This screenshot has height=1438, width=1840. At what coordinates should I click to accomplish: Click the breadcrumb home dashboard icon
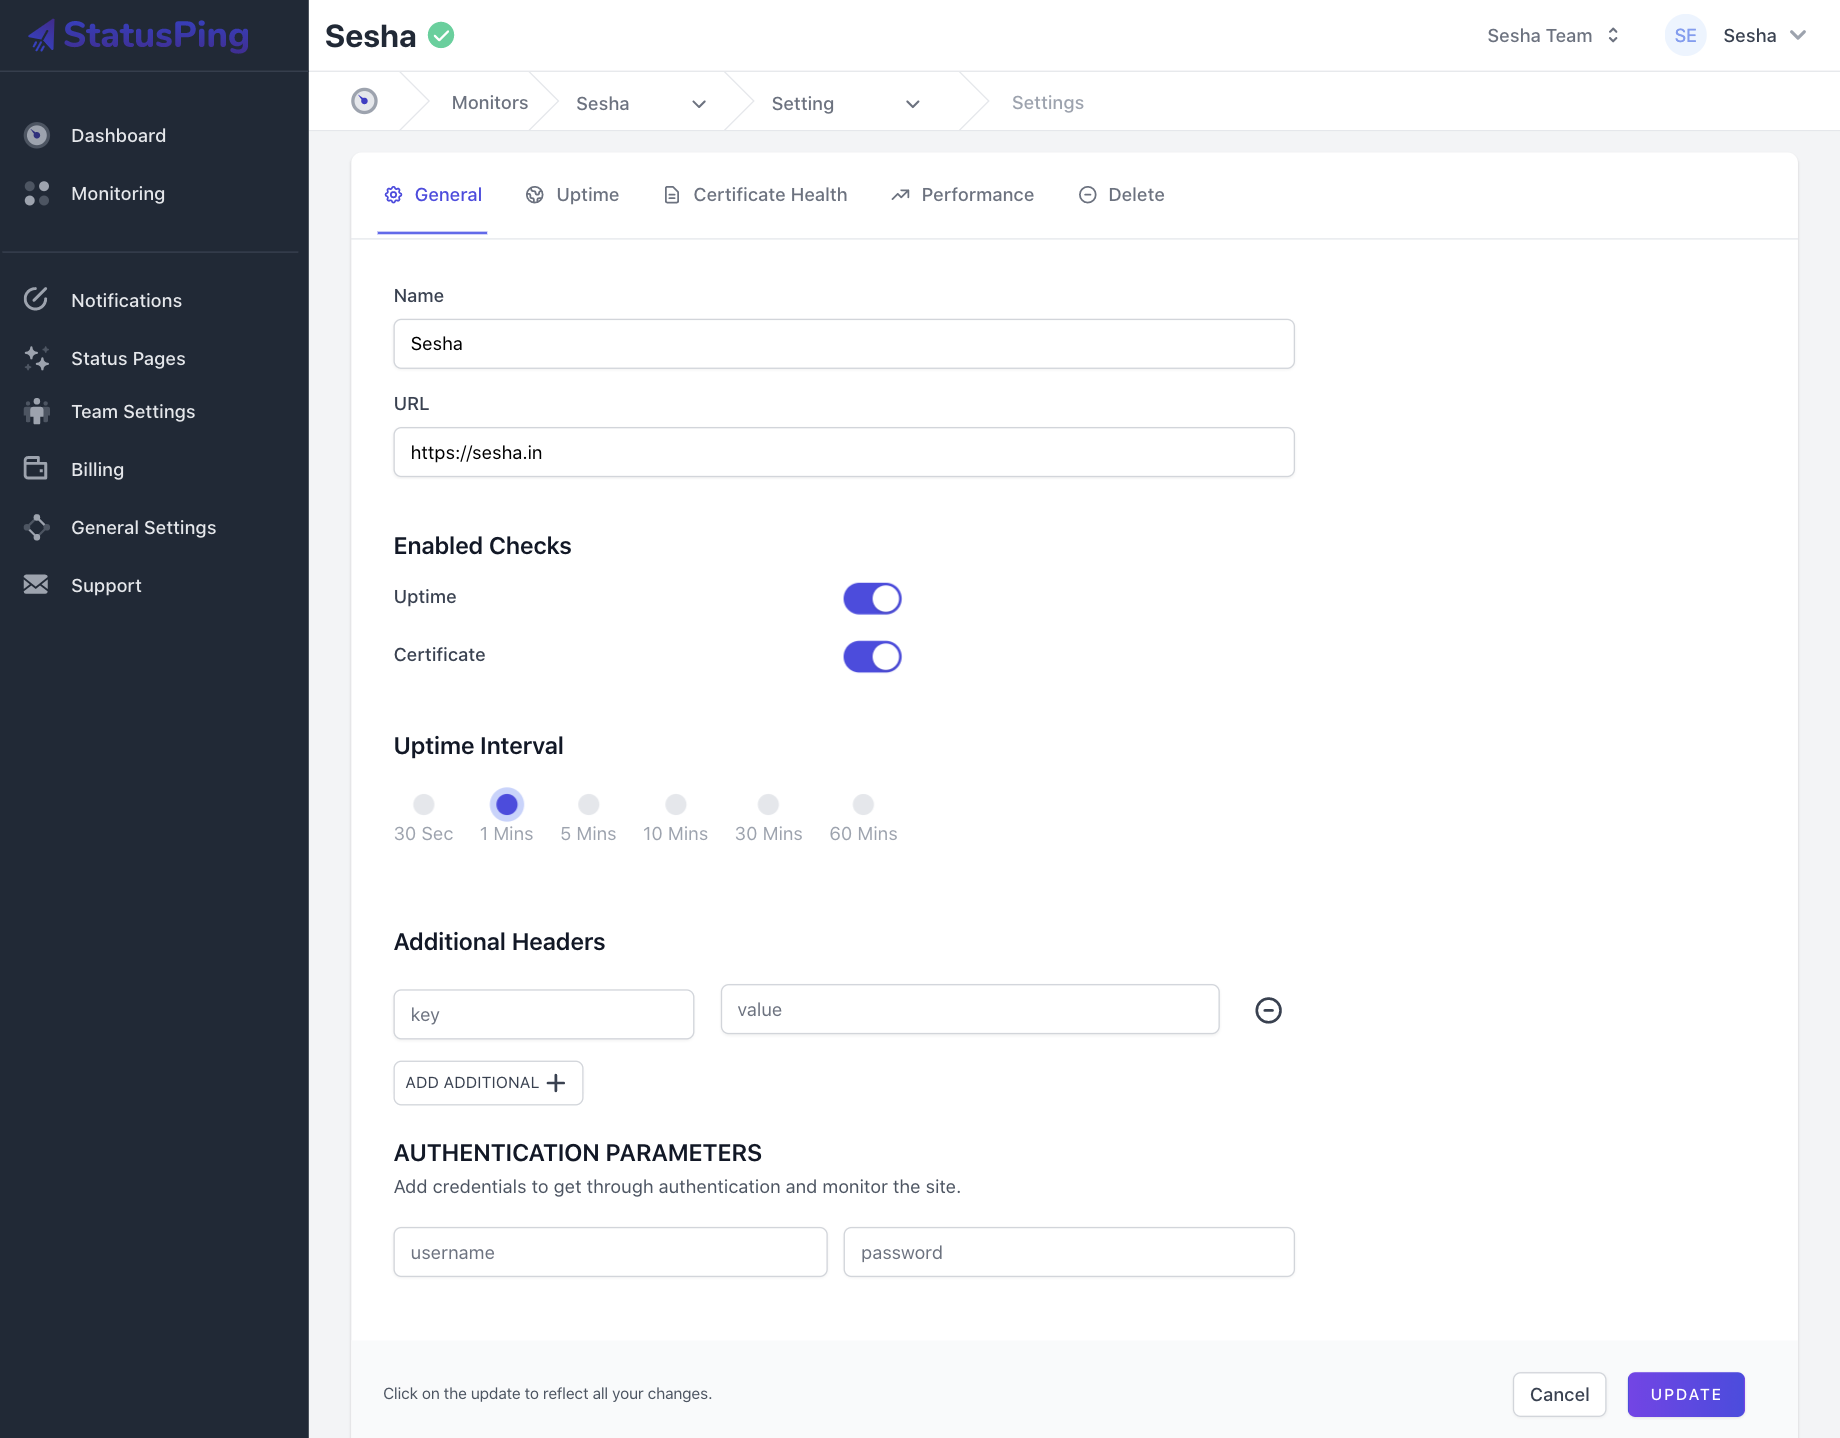pyautogui.click(x=365, y=101)
